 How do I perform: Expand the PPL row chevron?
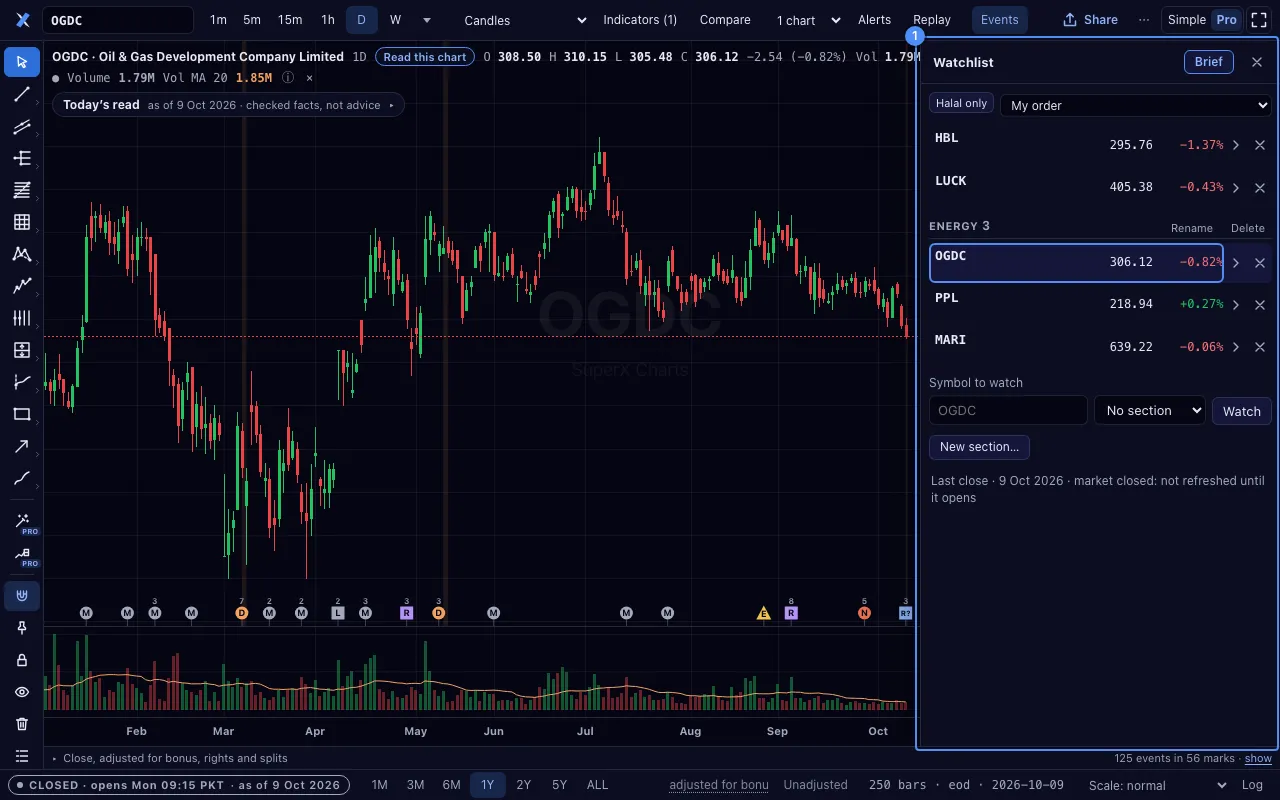pos(1236,304)
